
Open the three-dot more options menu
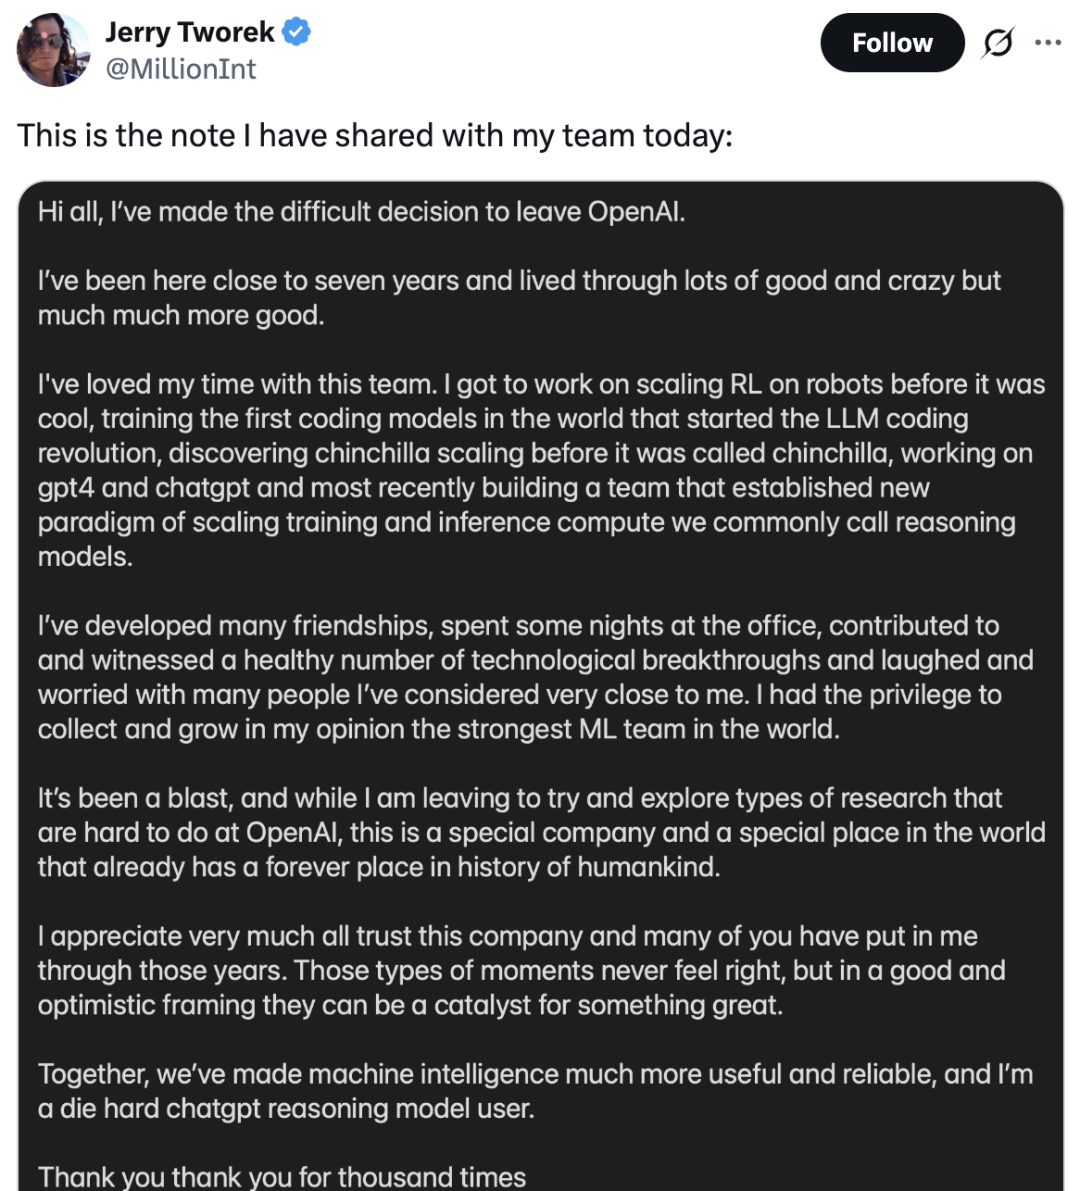tap(1047, 43)
